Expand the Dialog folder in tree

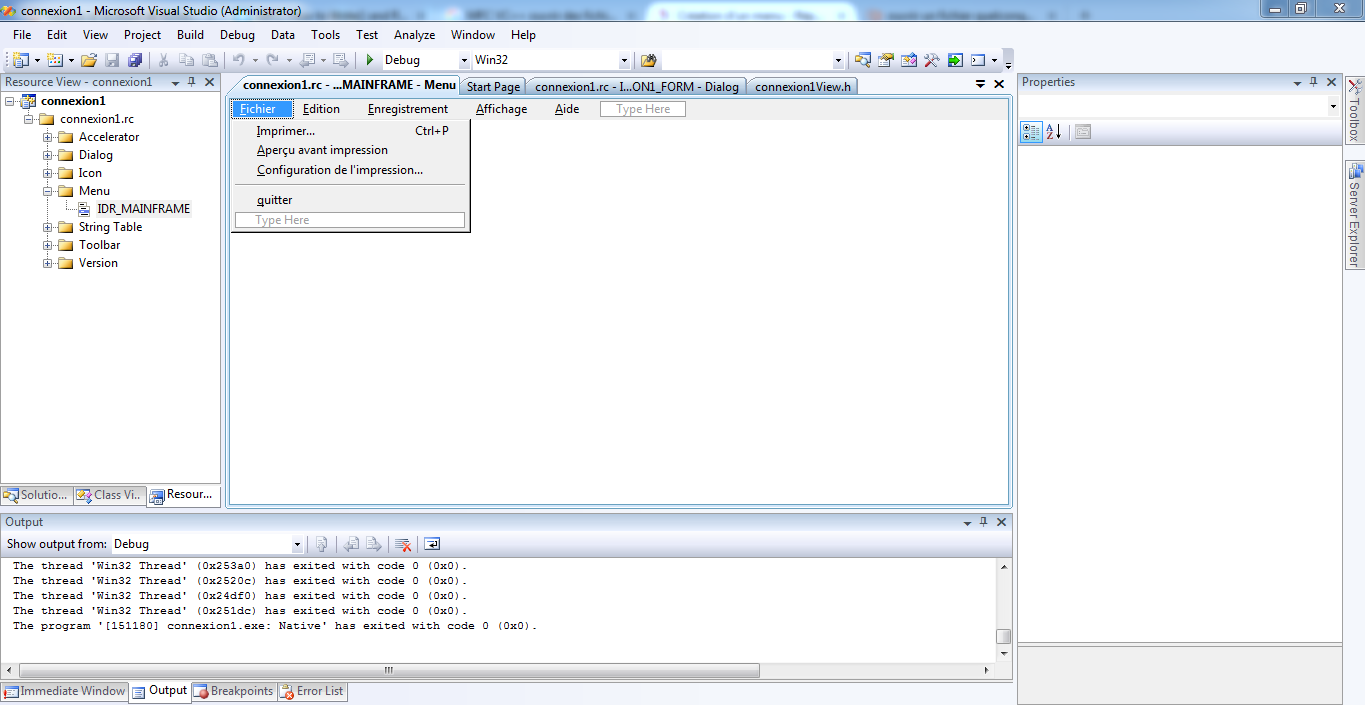(48, 155)
